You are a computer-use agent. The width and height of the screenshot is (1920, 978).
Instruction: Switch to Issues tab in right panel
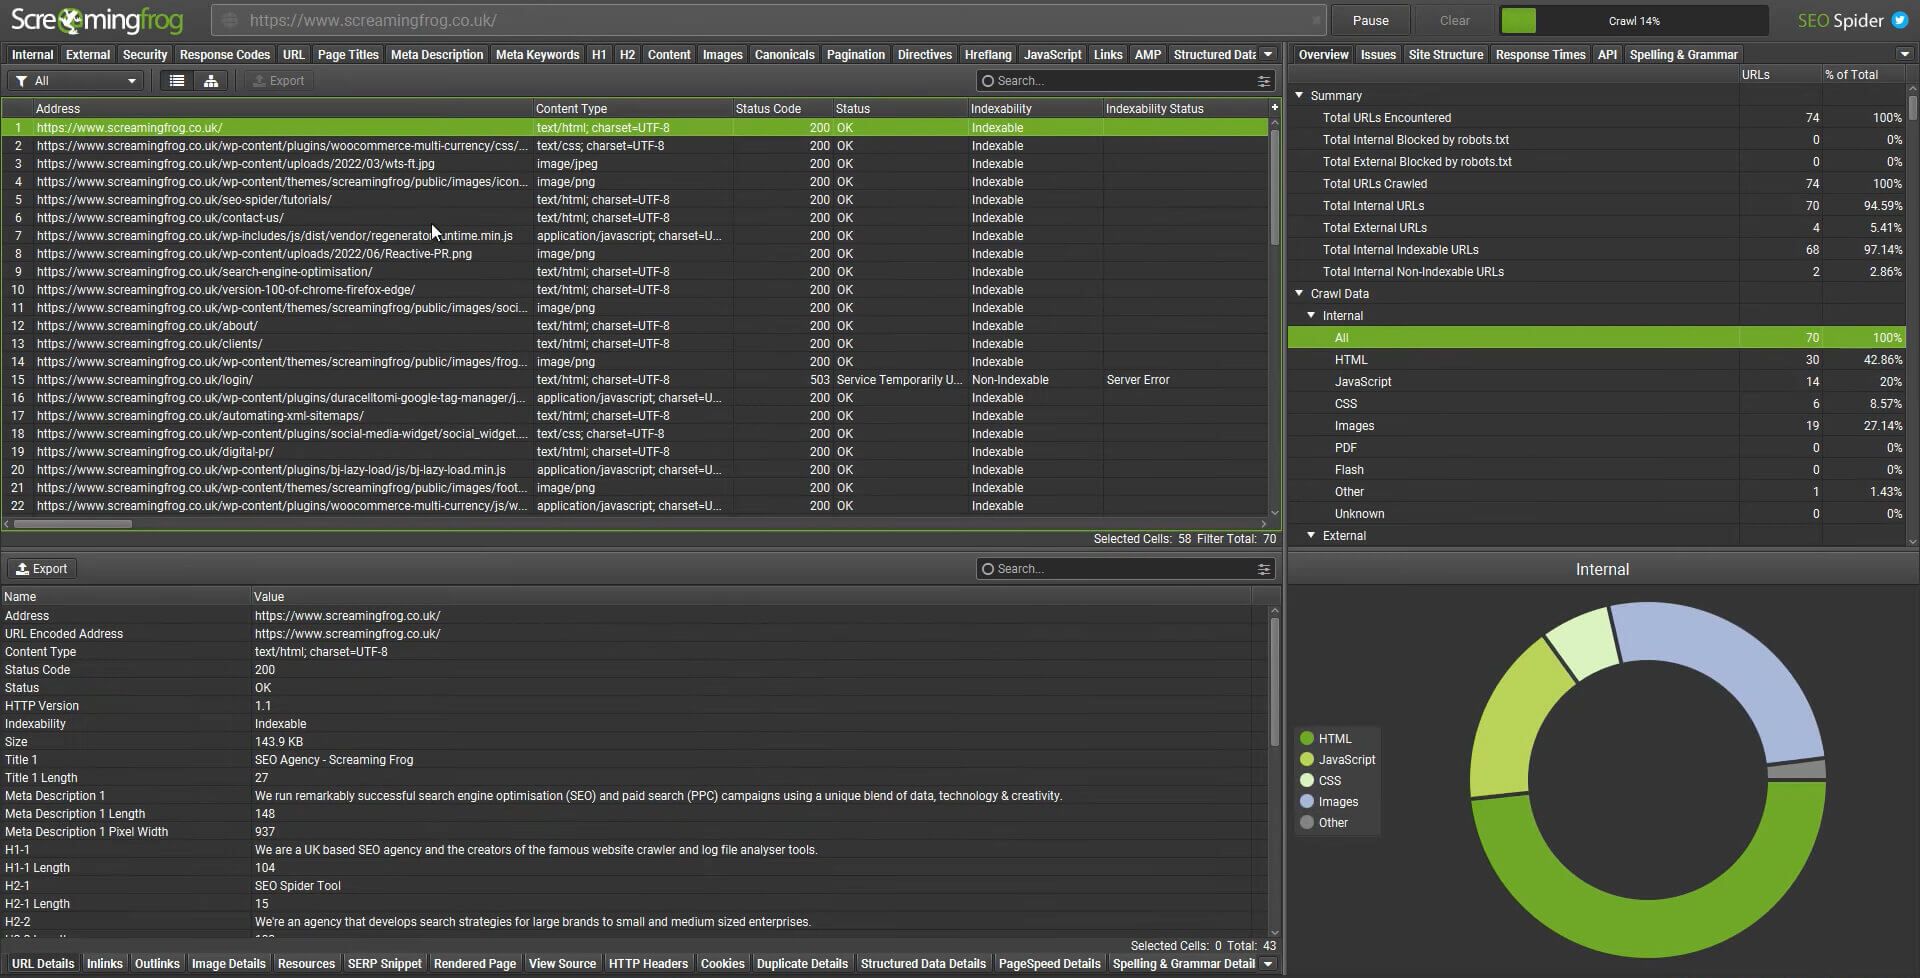[x=1378, y=54]
